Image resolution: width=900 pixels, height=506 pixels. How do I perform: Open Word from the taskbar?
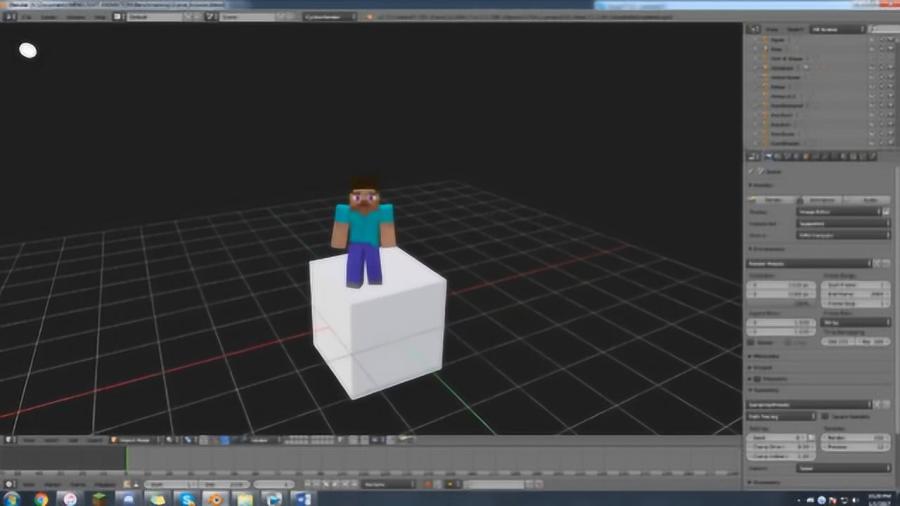coord(302,499)
